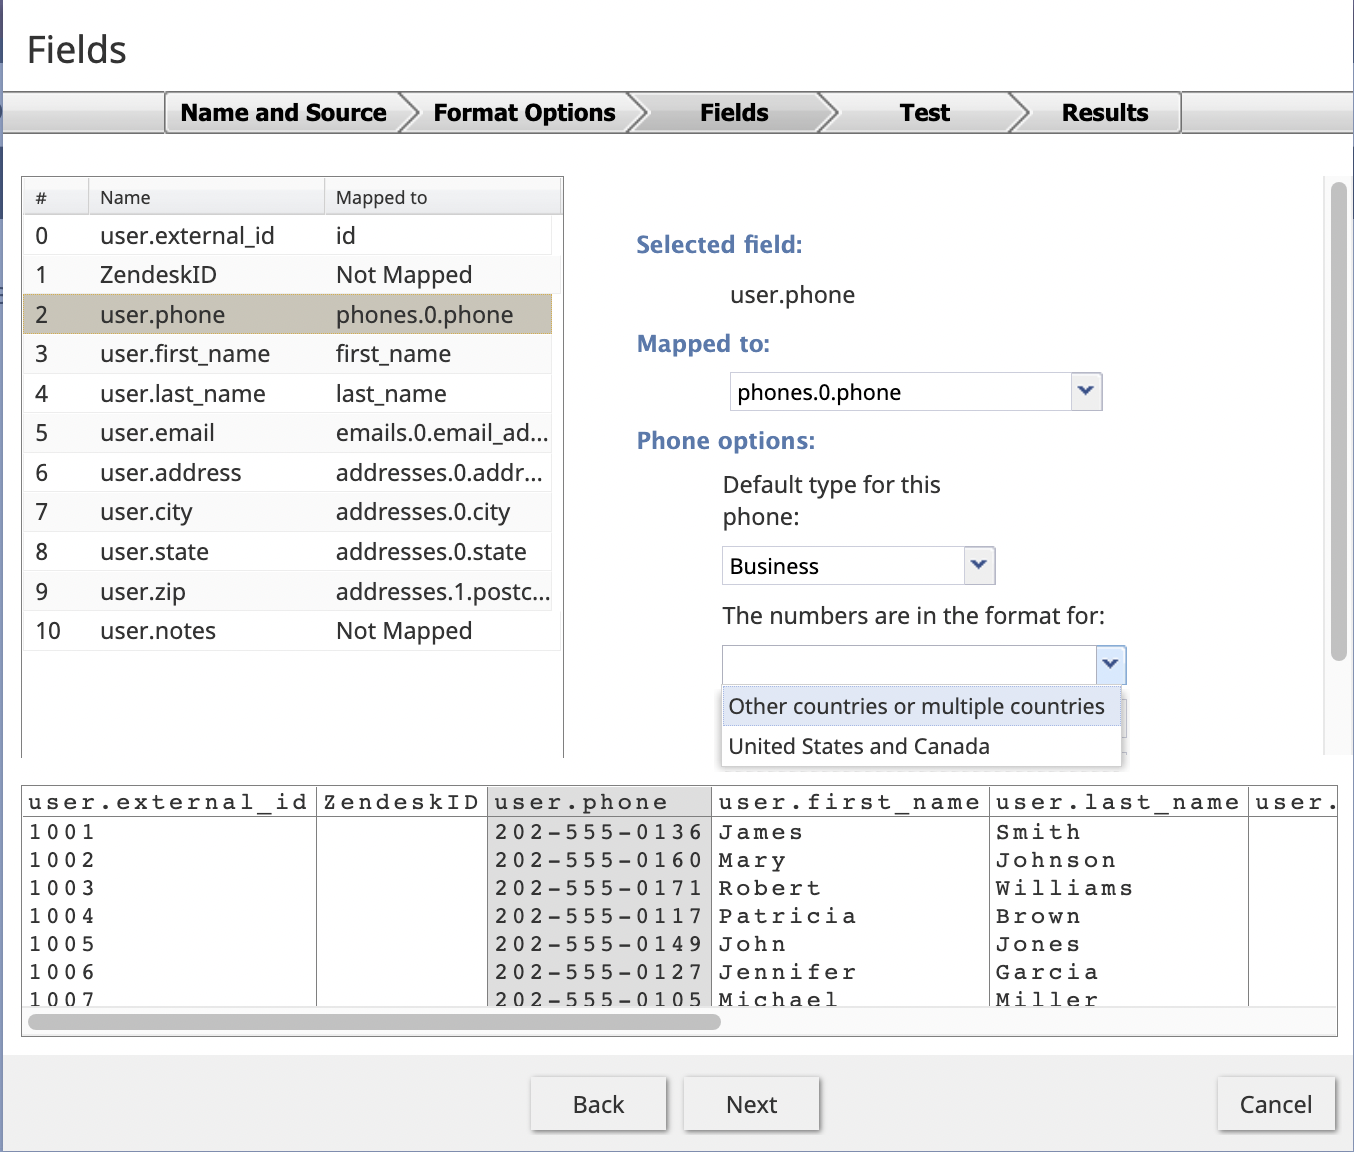Select the ZendeskID field row

click(x=288, y=274)
